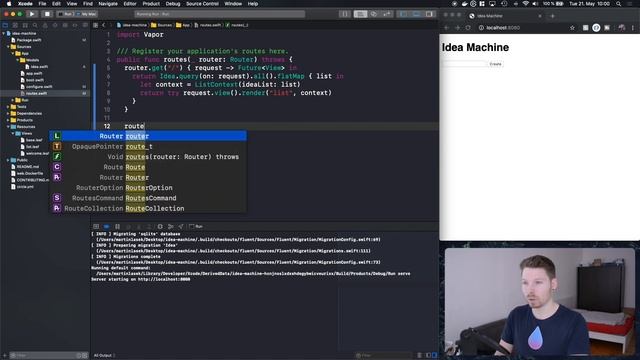Bookmark the localhost page with star

(572, 28)
